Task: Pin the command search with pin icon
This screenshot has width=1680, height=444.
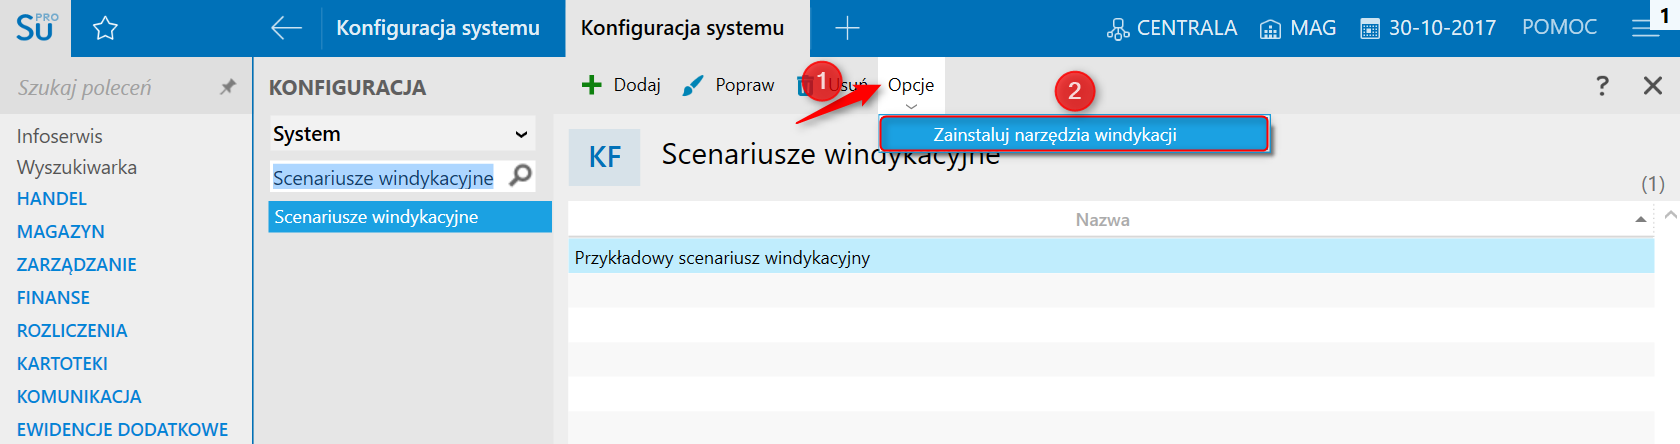Action: (228, 87)
